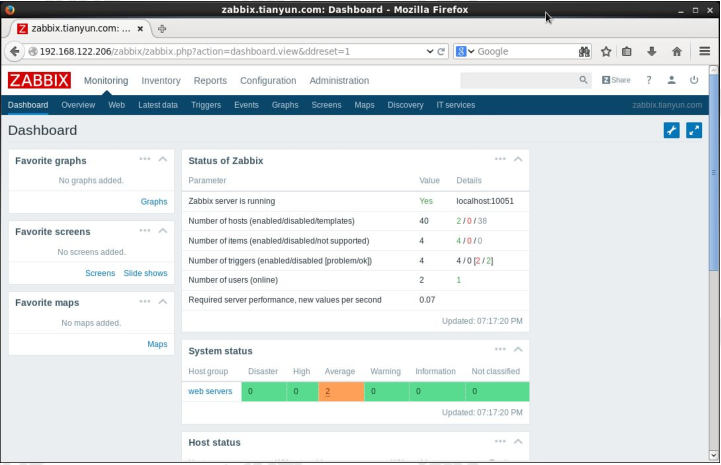Click the Zabbix search input field

(520, 80)
